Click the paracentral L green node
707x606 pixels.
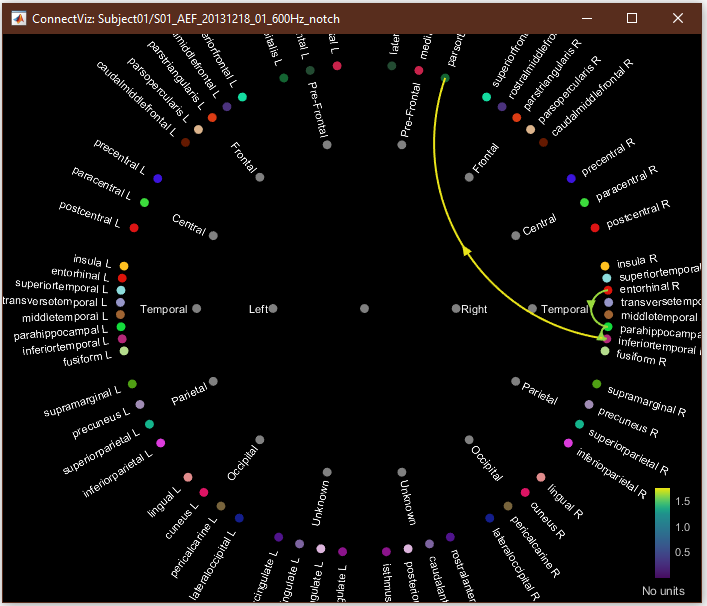(146, 203)
